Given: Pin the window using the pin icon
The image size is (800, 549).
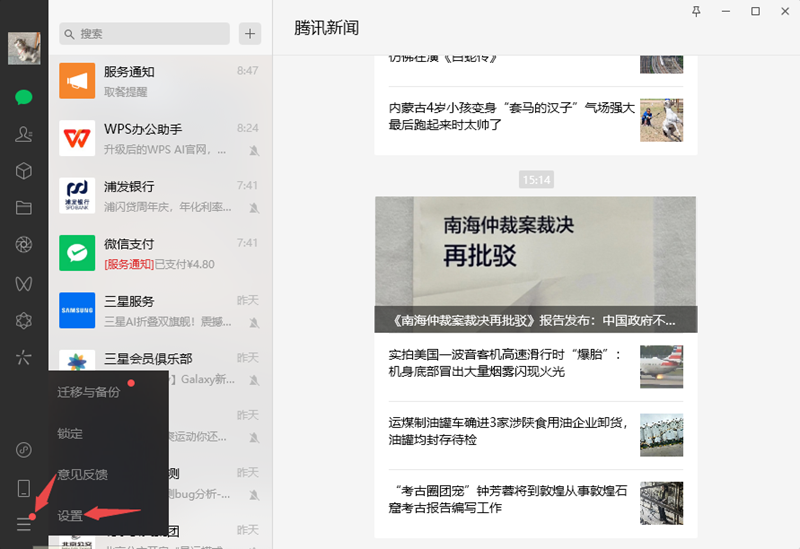Looking at the screenshot, I should point(696,11).
